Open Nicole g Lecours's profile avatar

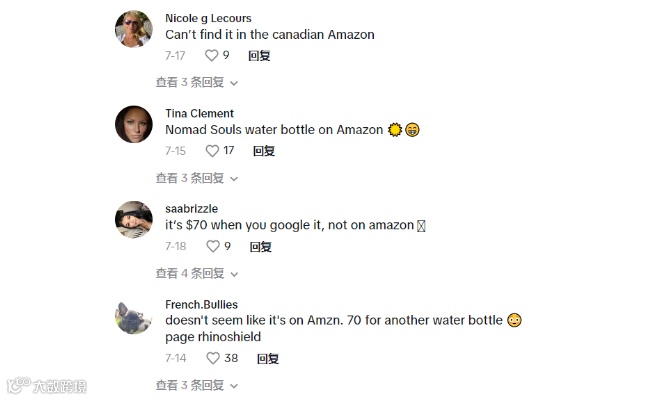(x=134, y=29)
